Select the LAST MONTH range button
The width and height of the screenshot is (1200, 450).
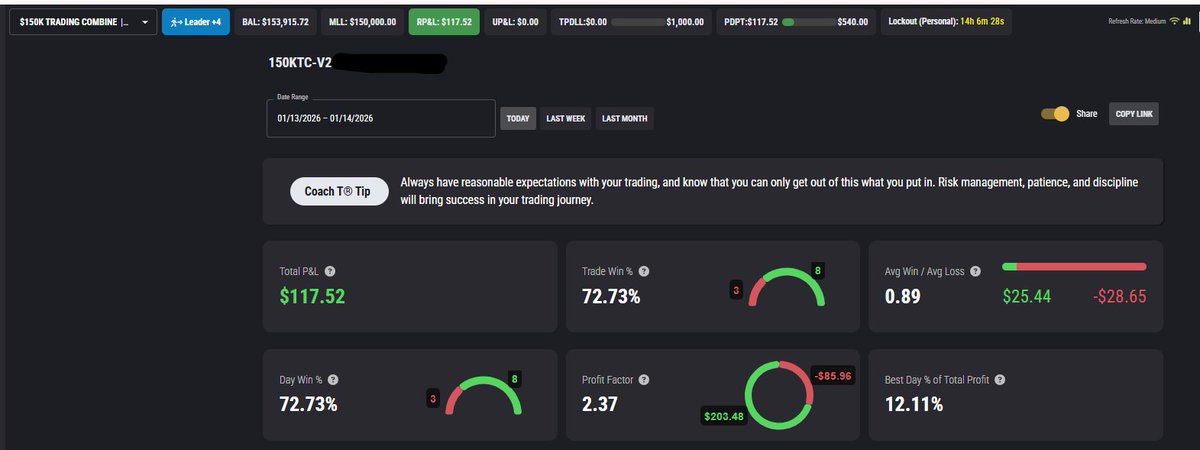coord(625,118)
